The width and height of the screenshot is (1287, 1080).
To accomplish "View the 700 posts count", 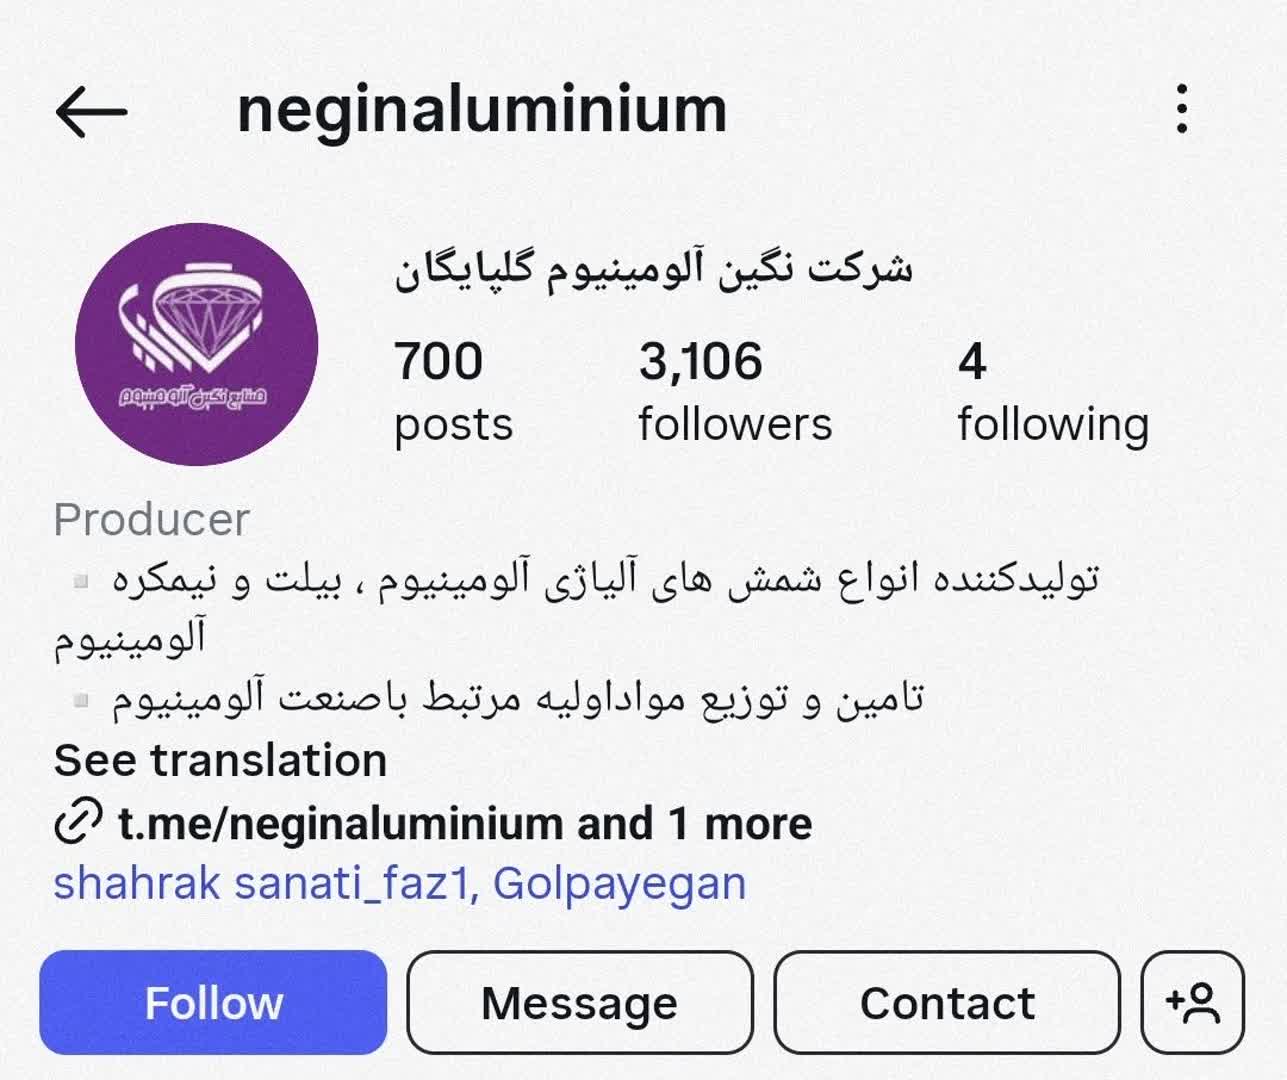I will [x=453, y=391].
